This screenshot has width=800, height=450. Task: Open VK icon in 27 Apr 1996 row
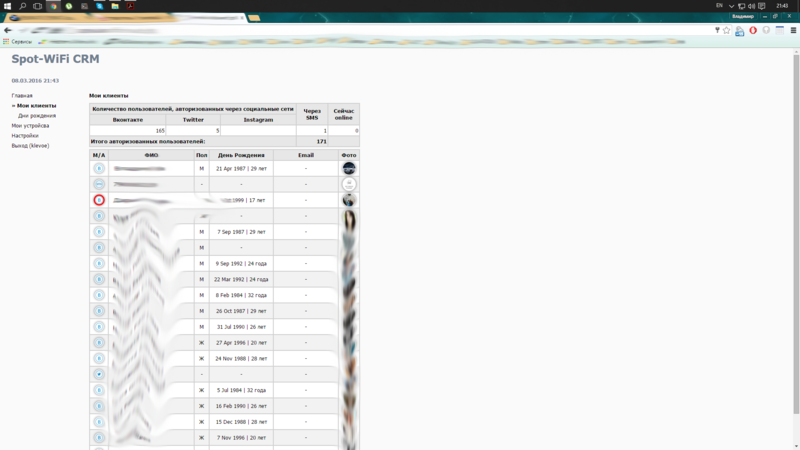coord(99,342)
